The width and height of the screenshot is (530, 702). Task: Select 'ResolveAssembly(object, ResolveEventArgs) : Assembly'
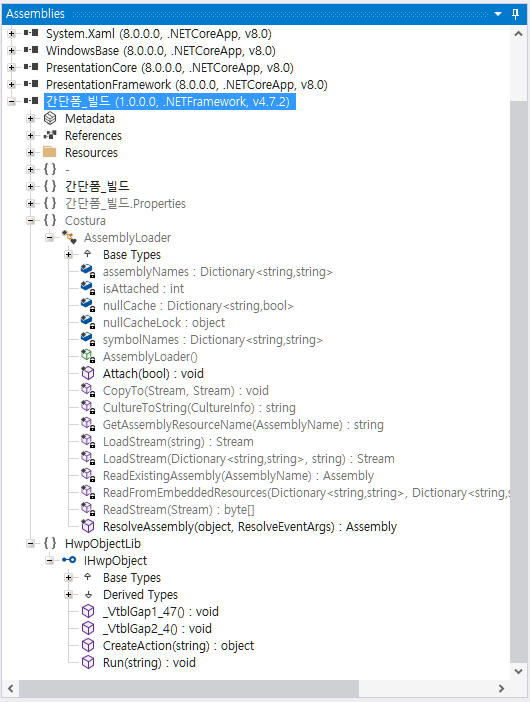pos(250,527)
